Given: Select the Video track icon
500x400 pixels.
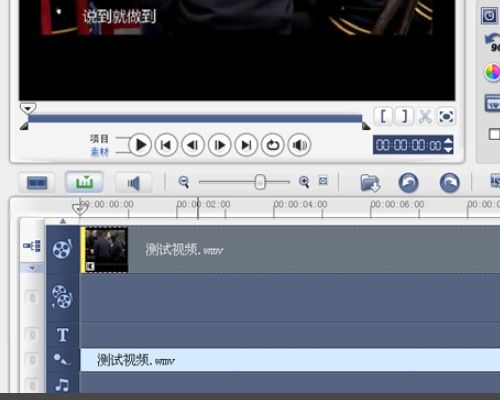Looking at the screenshot, I should pos(62,249).
